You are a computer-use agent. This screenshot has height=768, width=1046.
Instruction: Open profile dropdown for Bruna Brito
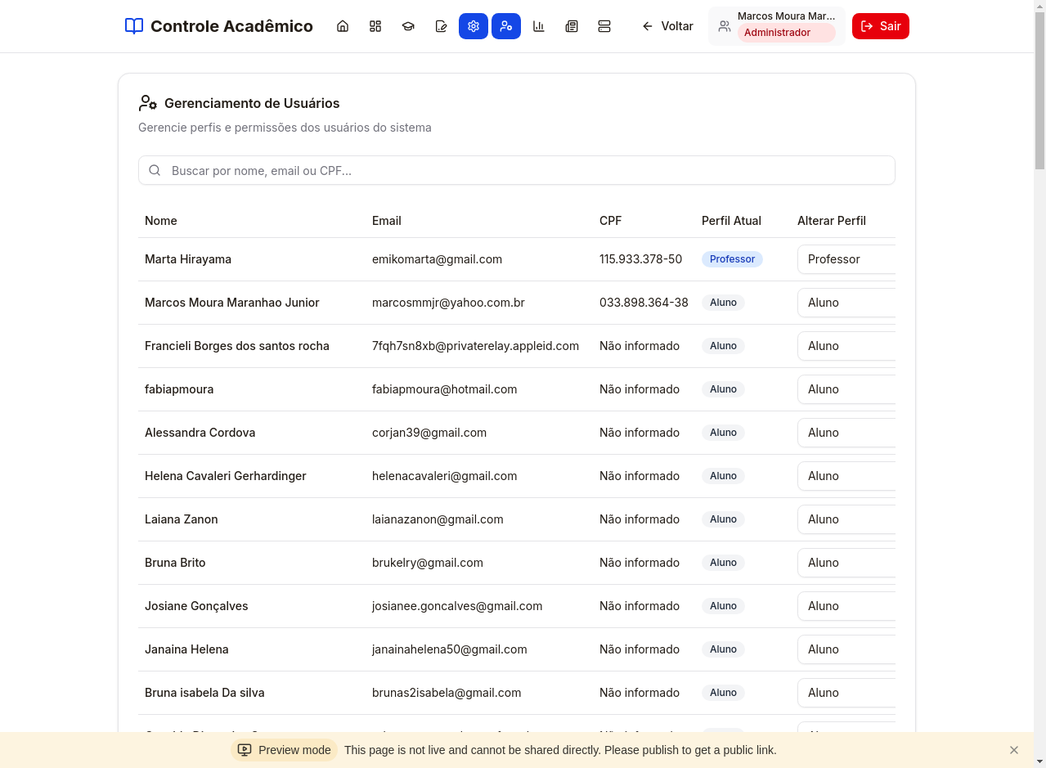(x=846, y=563)
